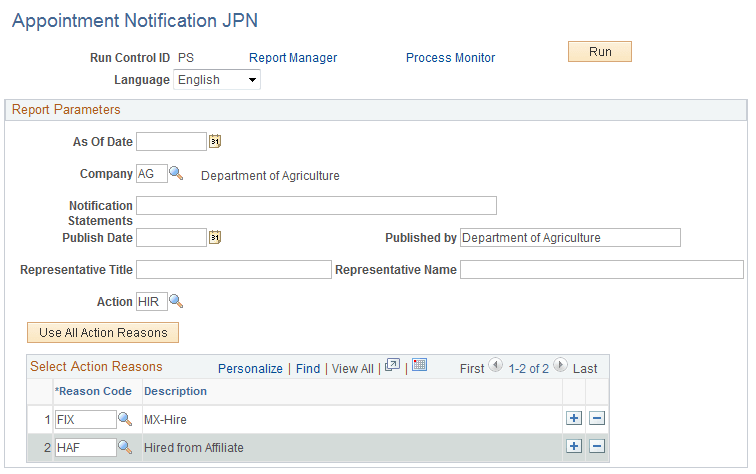Click the Run button
Image resolution: width=756 pixels, height=474 pixels.
tap(600, 52)
